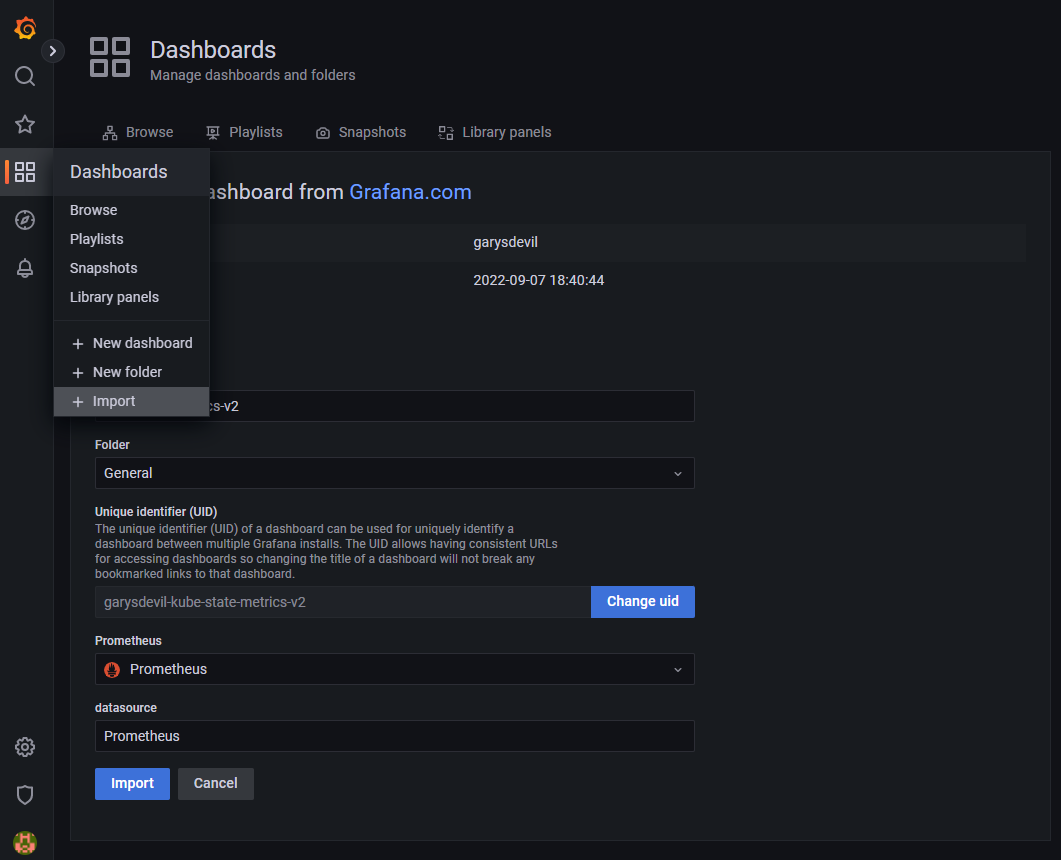The image size is (1061, 860).
Task: Click the Cancel button
Action: (216, 784)
